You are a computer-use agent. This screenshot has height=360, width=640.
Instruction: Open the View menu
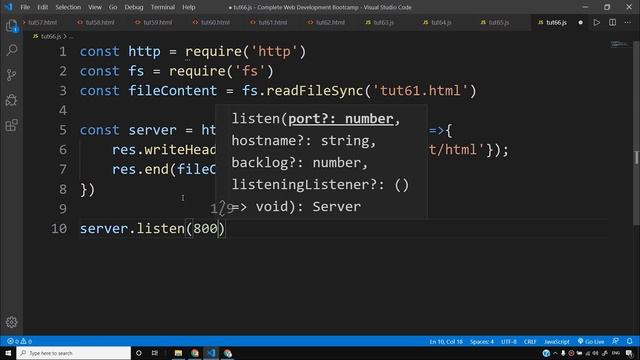[x=95, y=7]
